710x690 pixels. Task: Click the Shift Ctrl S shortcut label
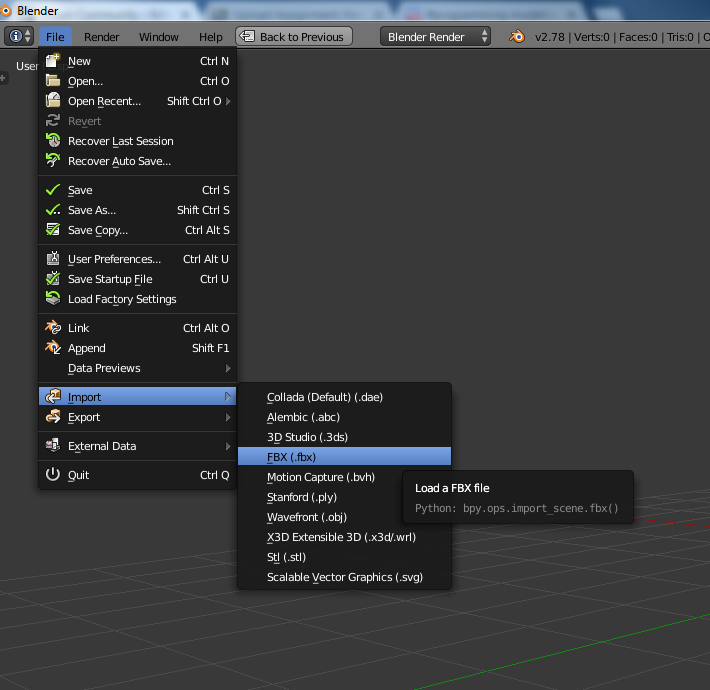click(x=203, y=210)
